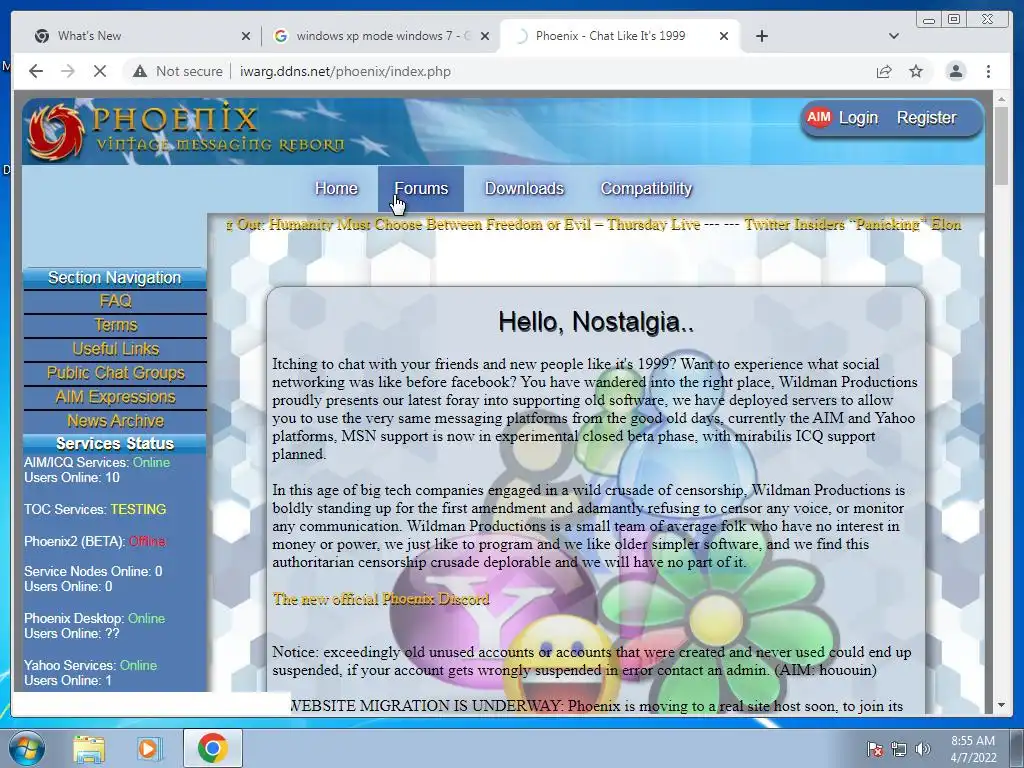Click the Chrome taskbar icon
Screen dimensions: 1024x768
(x=212, y=748)
